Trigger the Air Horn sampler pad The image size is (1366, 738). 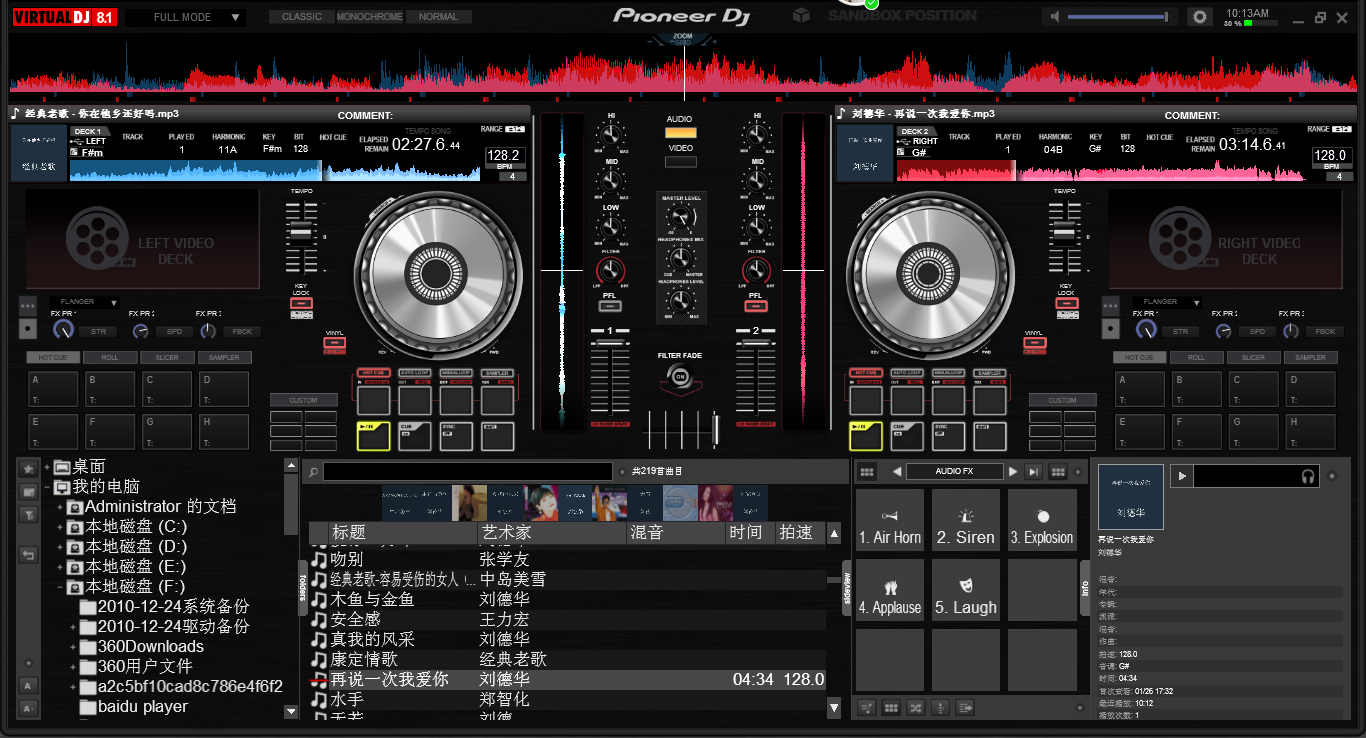pyautogui.click(x=890, y=521)
